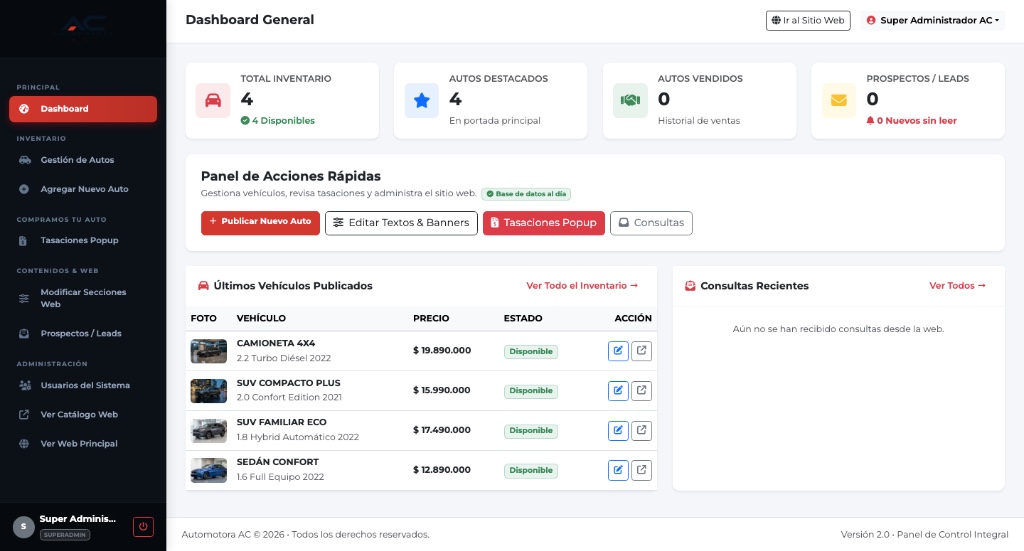Click the price $ 17.490.000
Image resolution: width=1024 pixels, height=551 pixels.
(441, 430)
